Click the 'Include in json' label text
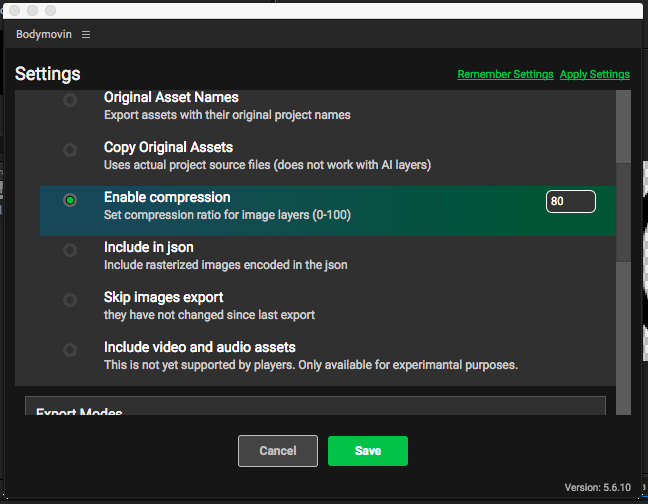Screen dimensions: 648x504 [x=149, y=247]
